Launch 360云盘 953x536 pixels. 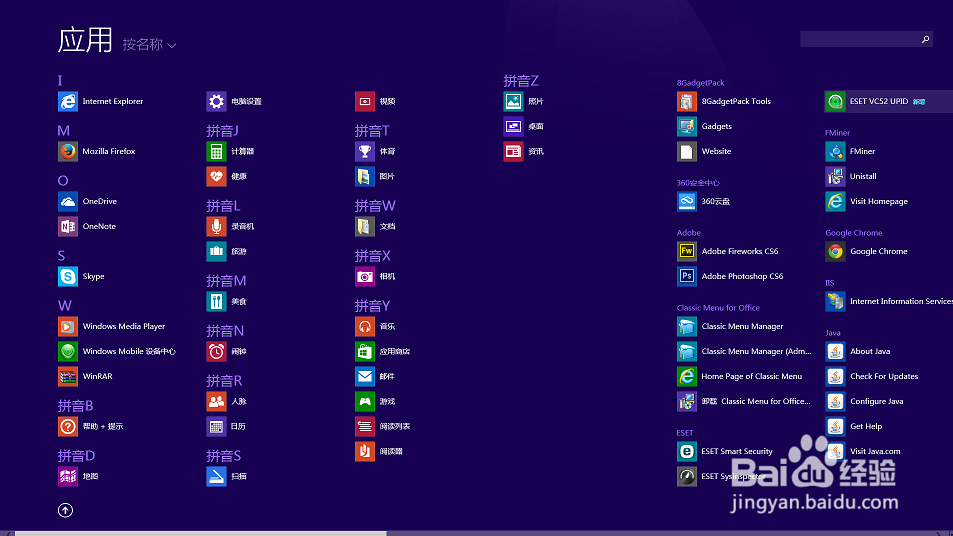[x=704, y=201]
